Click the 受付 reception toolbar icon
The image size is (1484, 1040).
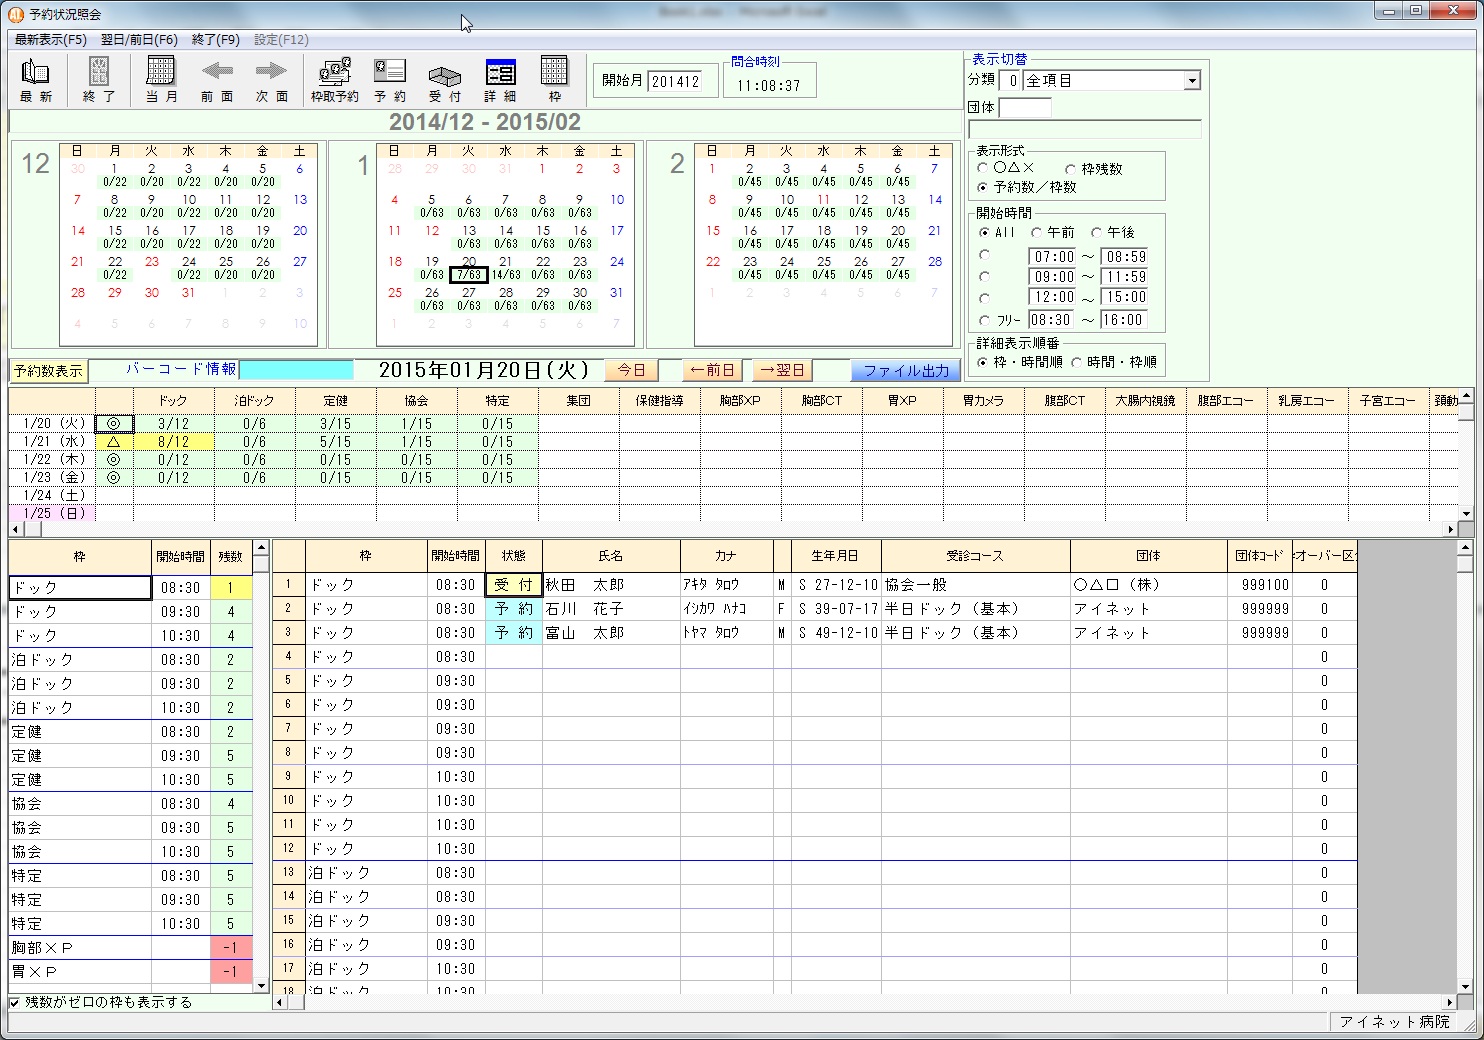[444, 80]
